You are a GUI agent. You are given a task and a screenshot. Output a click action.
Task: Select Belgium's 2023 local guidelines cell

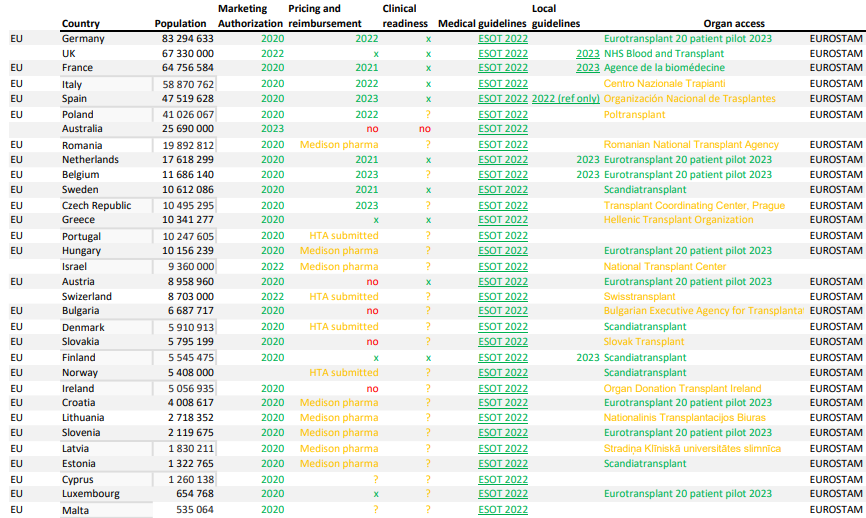pos(588,175)
